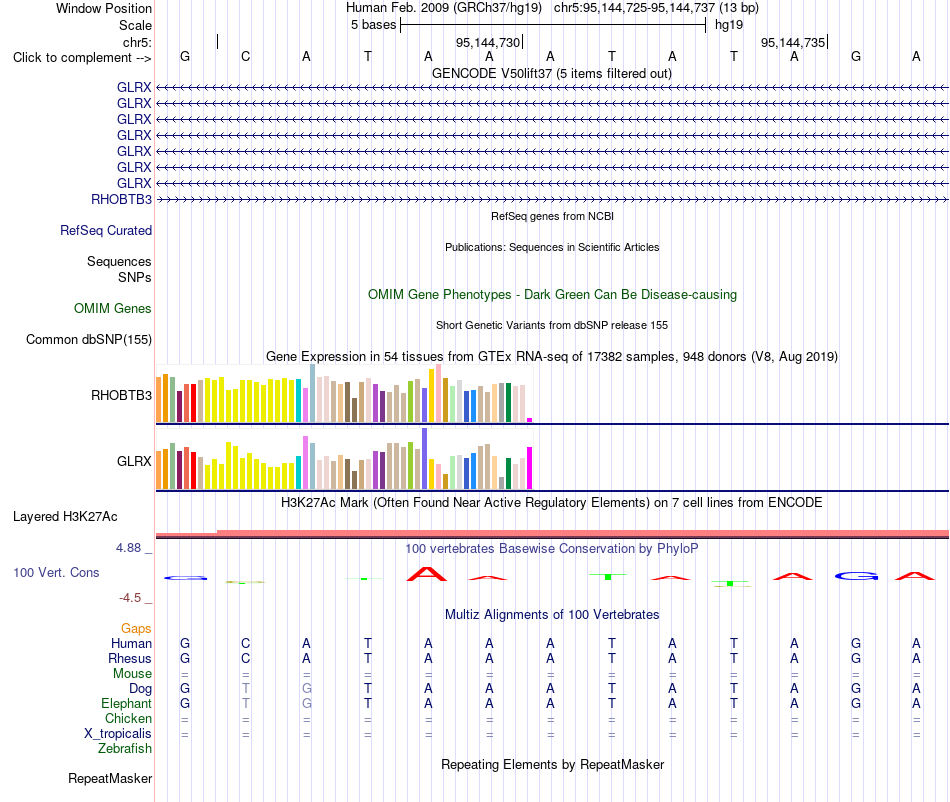Open the RefSeq Curated track label
This screenshot has width=950, height=802.
coord(106,230)
